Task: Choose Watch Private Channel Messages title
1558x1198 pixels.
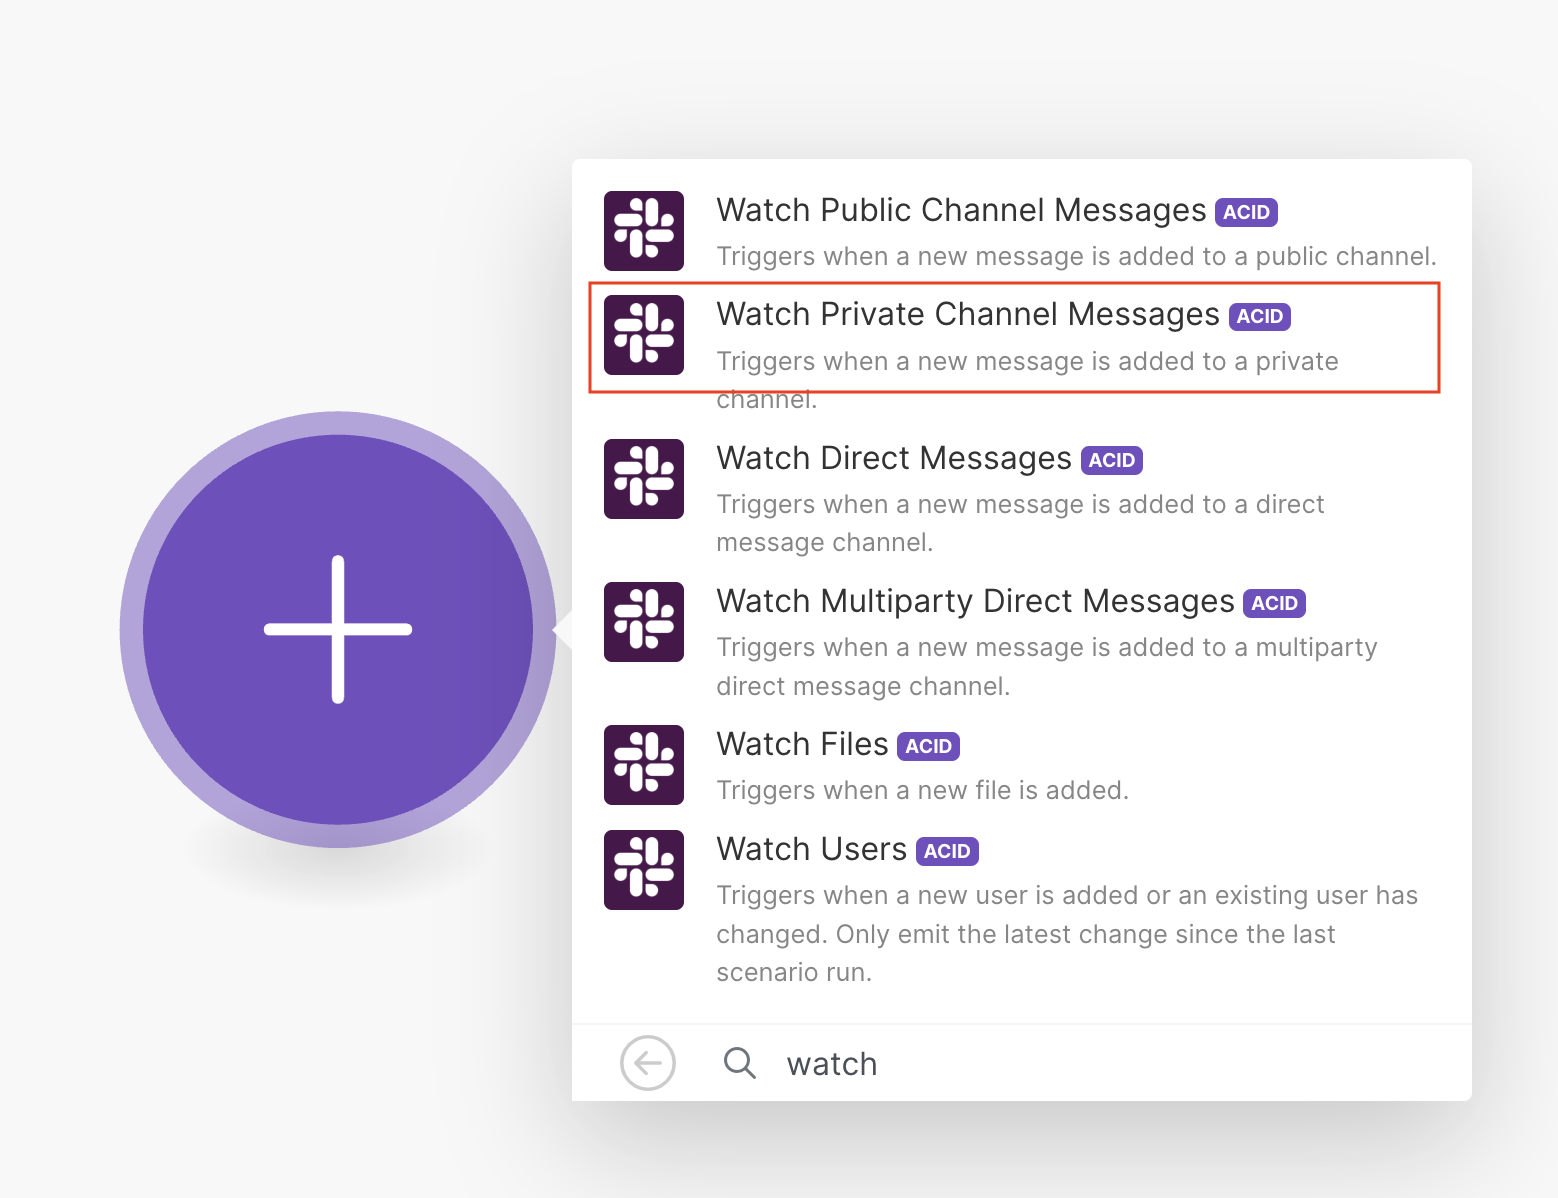Action: pyautogui.click(x=967, y=315)
